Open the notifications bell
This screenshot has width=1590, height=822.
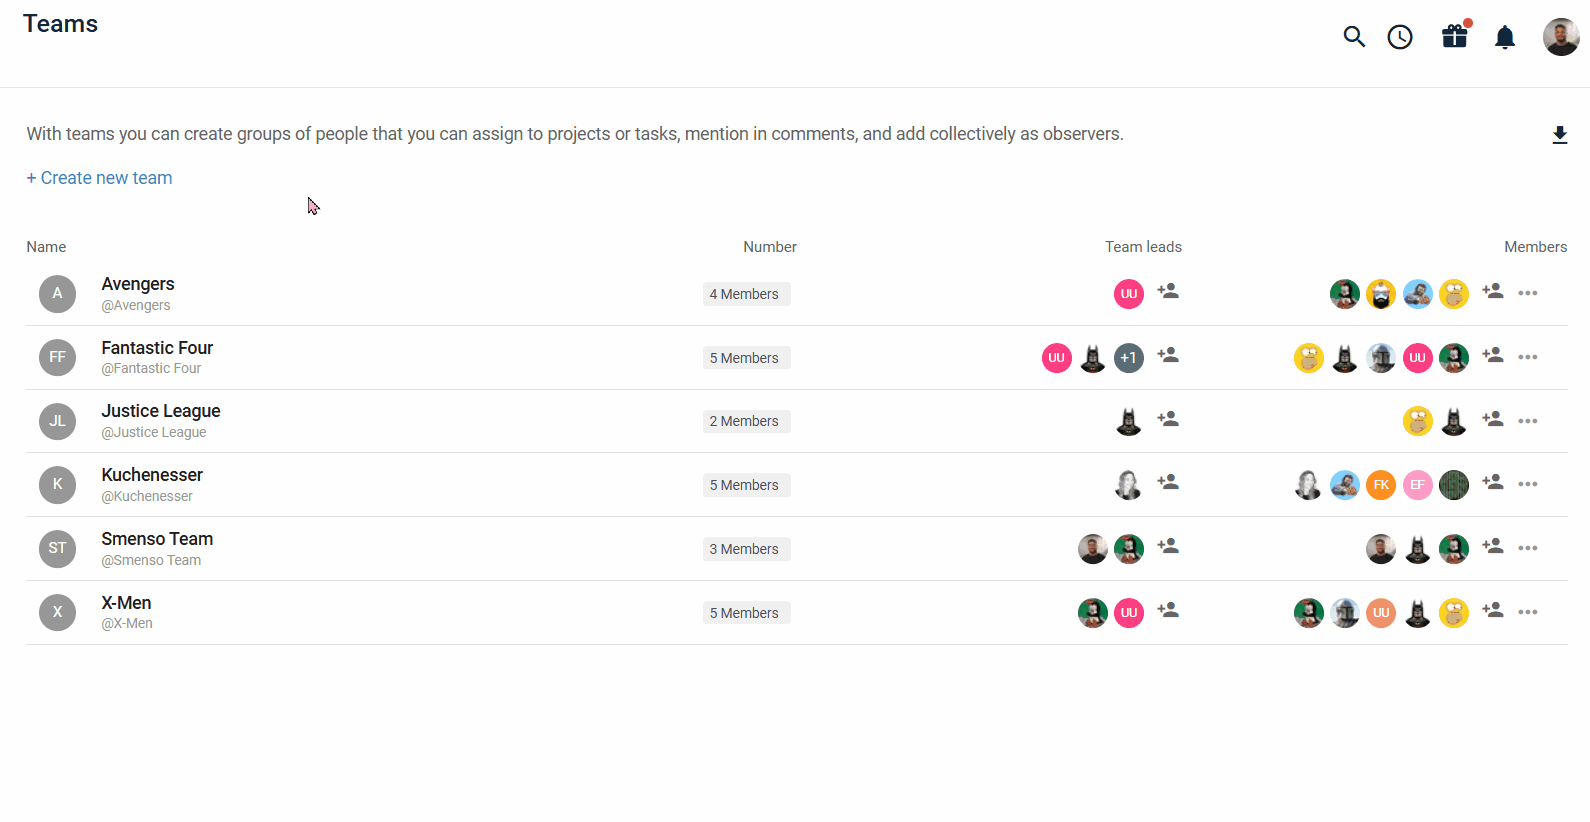[x=1504, y=38]
